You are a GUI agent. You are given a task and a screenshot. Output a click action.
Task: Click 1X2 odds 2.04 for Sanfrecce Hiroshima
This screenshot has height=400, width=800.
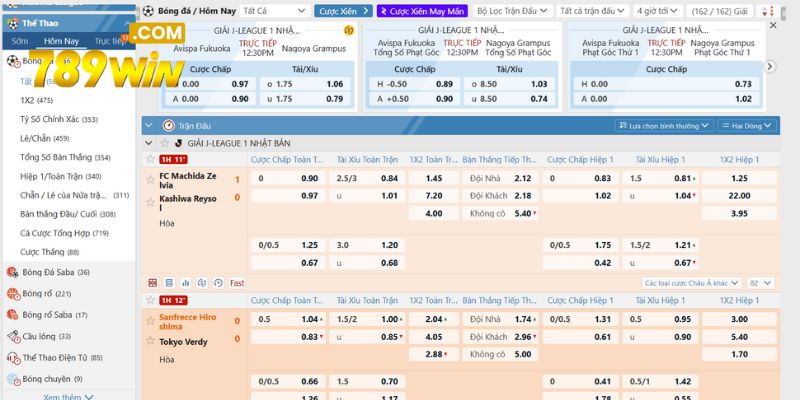pyautogui.click(x=434, y=319)
